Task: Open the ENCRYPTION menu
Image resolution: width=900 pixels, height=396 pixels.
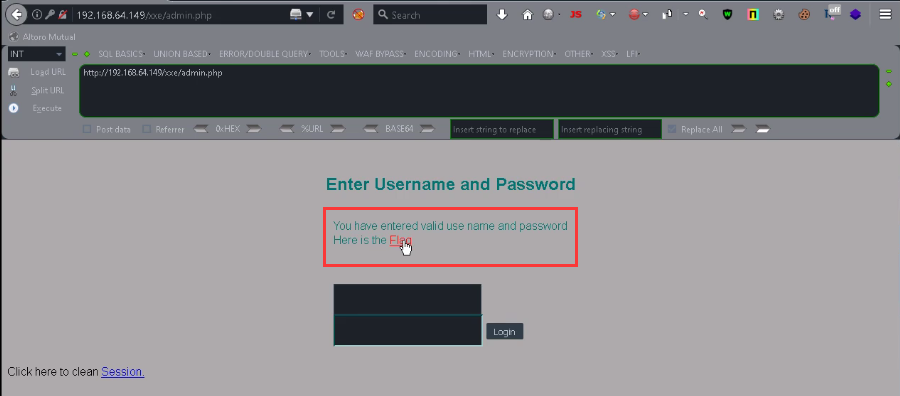Action: click(x=529, y=54)
